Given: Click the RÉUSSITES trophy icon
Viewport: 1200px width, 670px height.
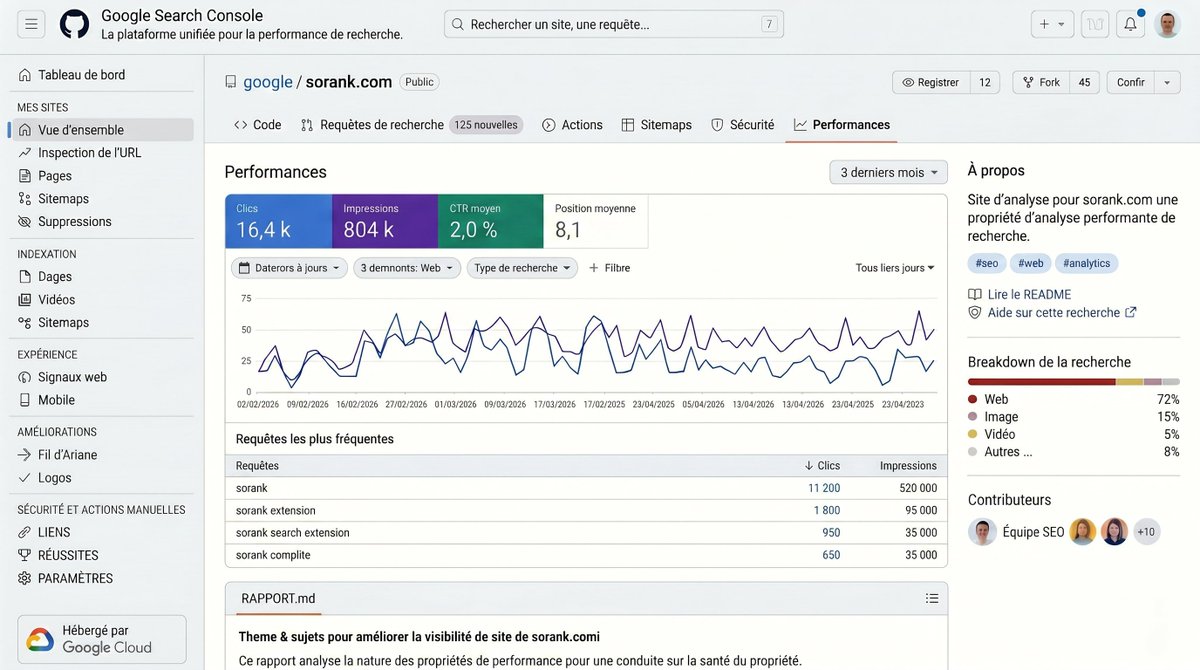Looking at the screenshot, I should (25, 555).
